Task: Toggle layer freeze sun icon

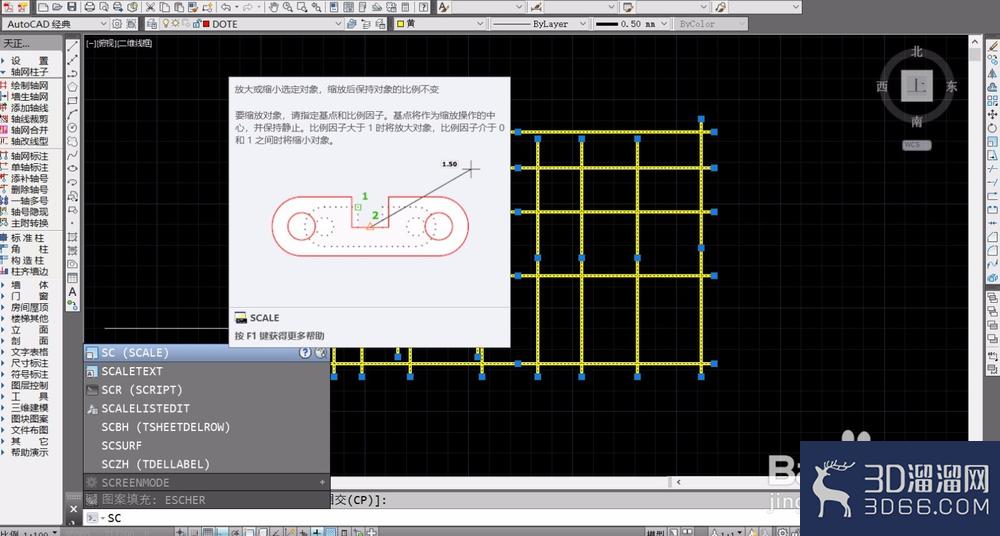Action: (175, 23)
